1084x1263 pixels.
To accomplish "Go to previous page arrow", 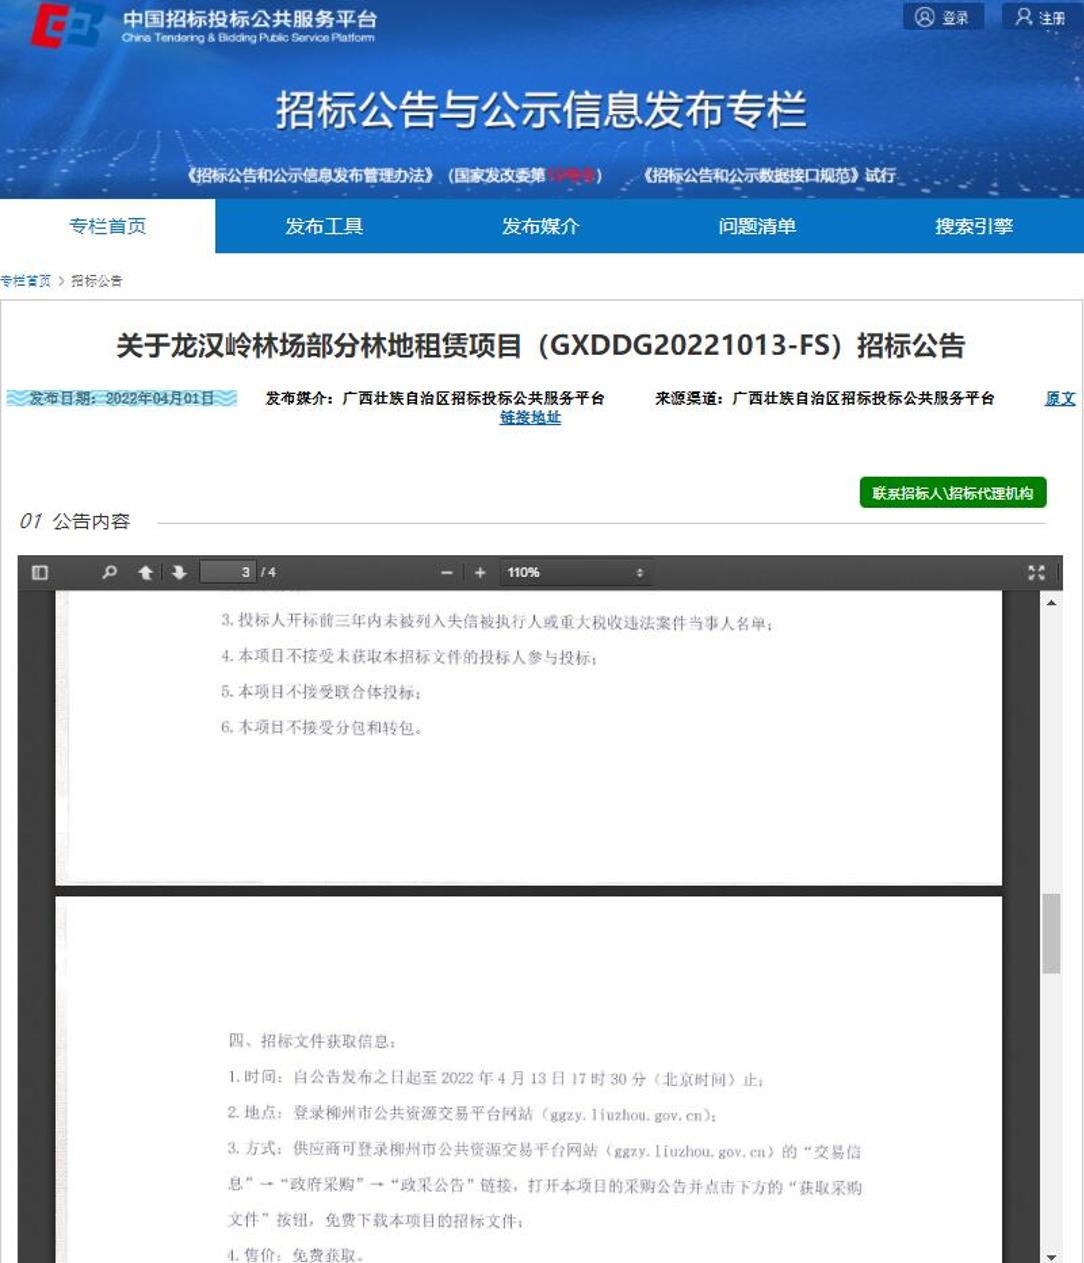I will pyautogui.click(x=146, y=572).
